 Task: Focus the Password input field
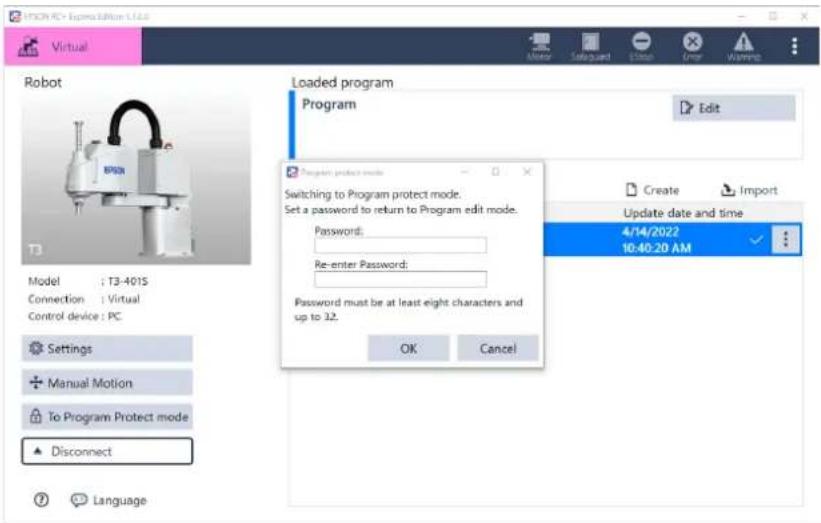tap(400, 245)
